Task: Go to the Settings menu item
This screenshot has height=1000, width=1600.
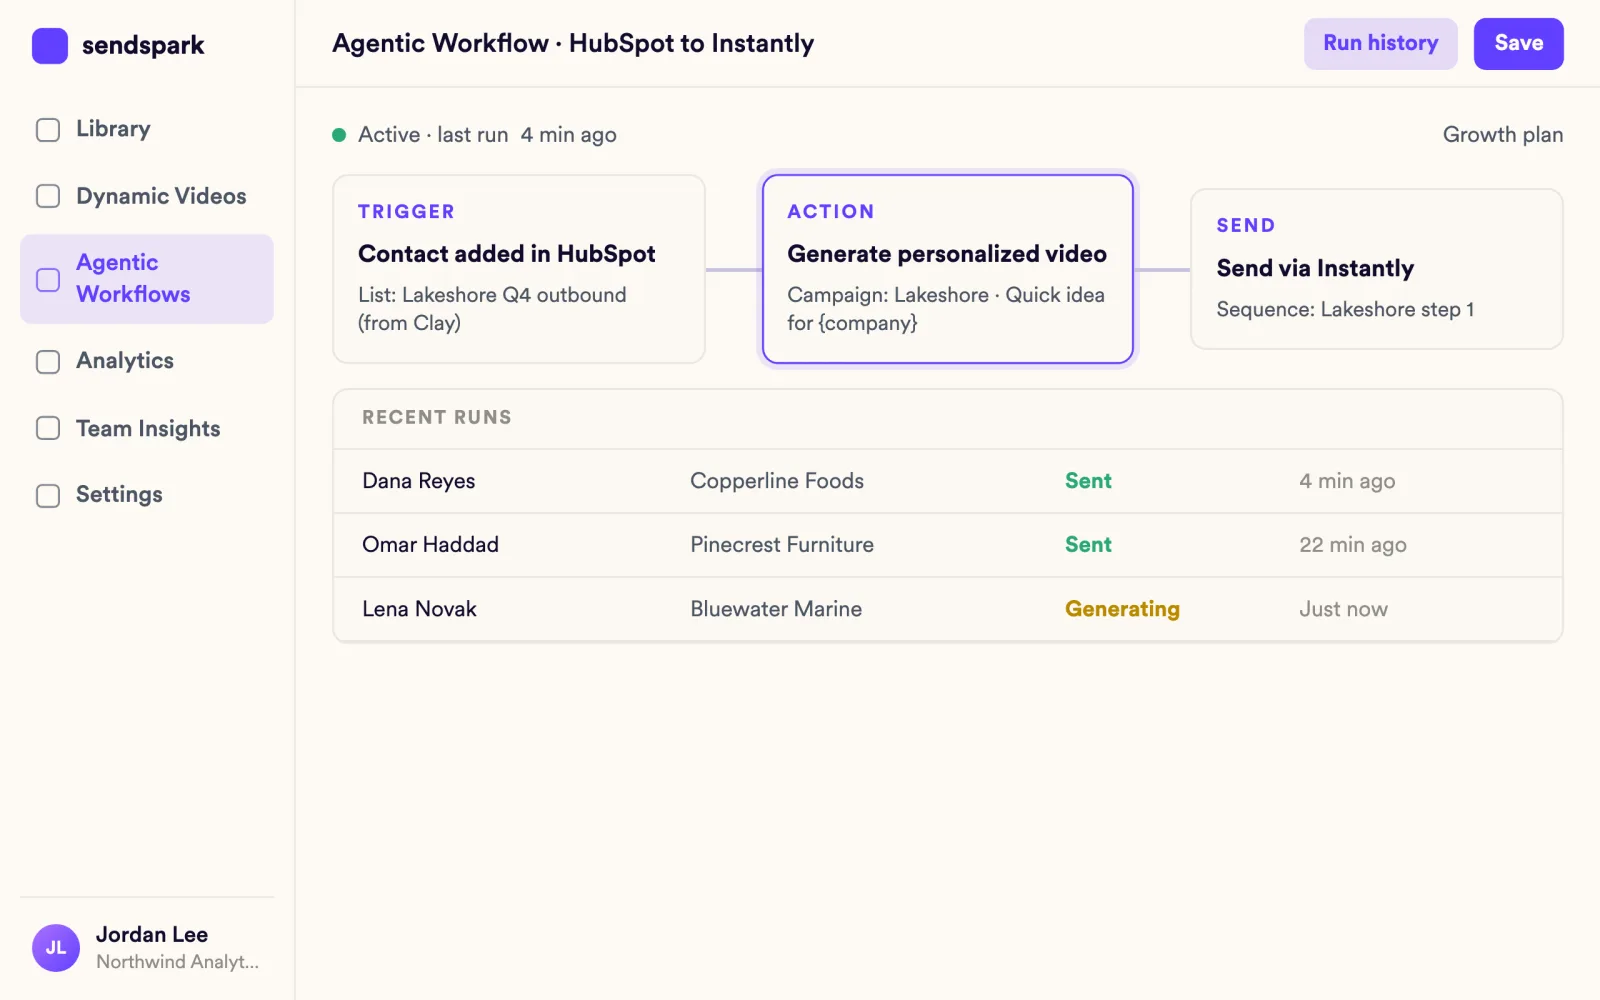Action: click(x=147, y=495)
